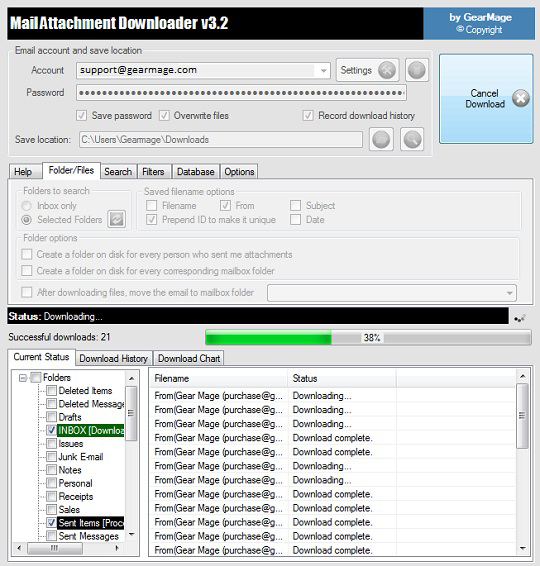Click the Settings wrench icon
Image resolution: width=540 pixels, height=566 pixels.
(387, 70)
